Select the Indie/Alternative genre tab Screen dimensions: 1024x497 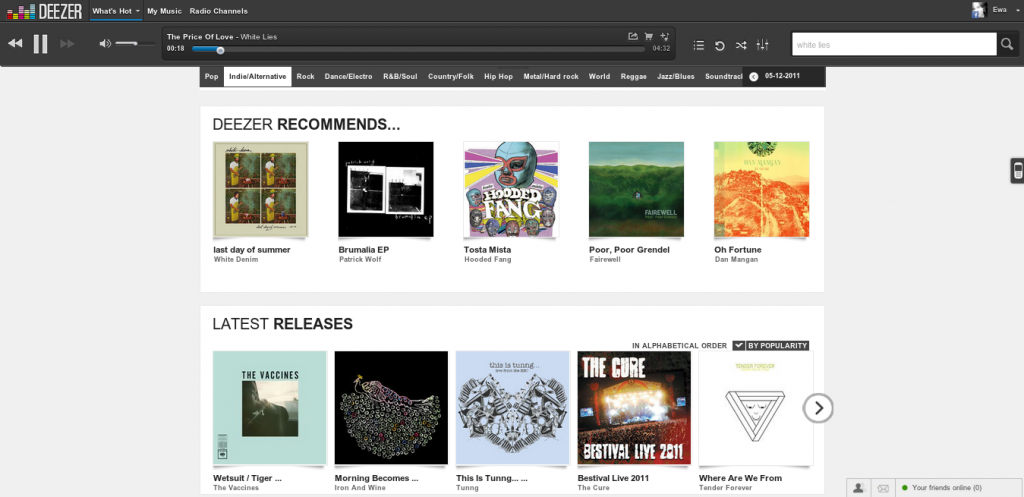[x=257, y=76]
